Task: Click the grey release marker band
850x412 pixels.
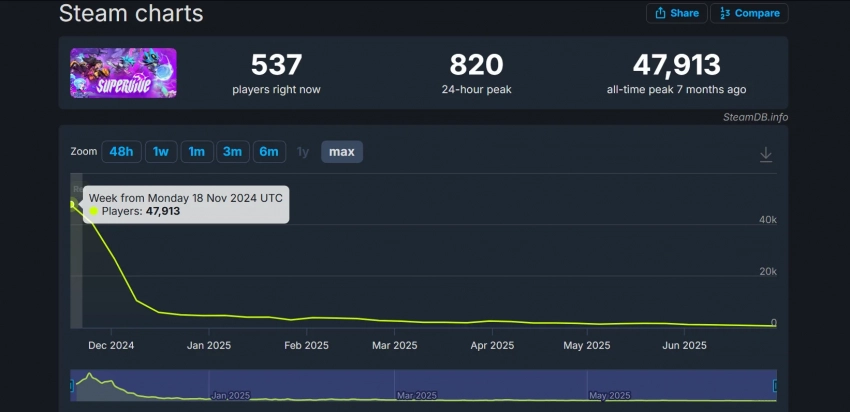Action: click(76, 270)
